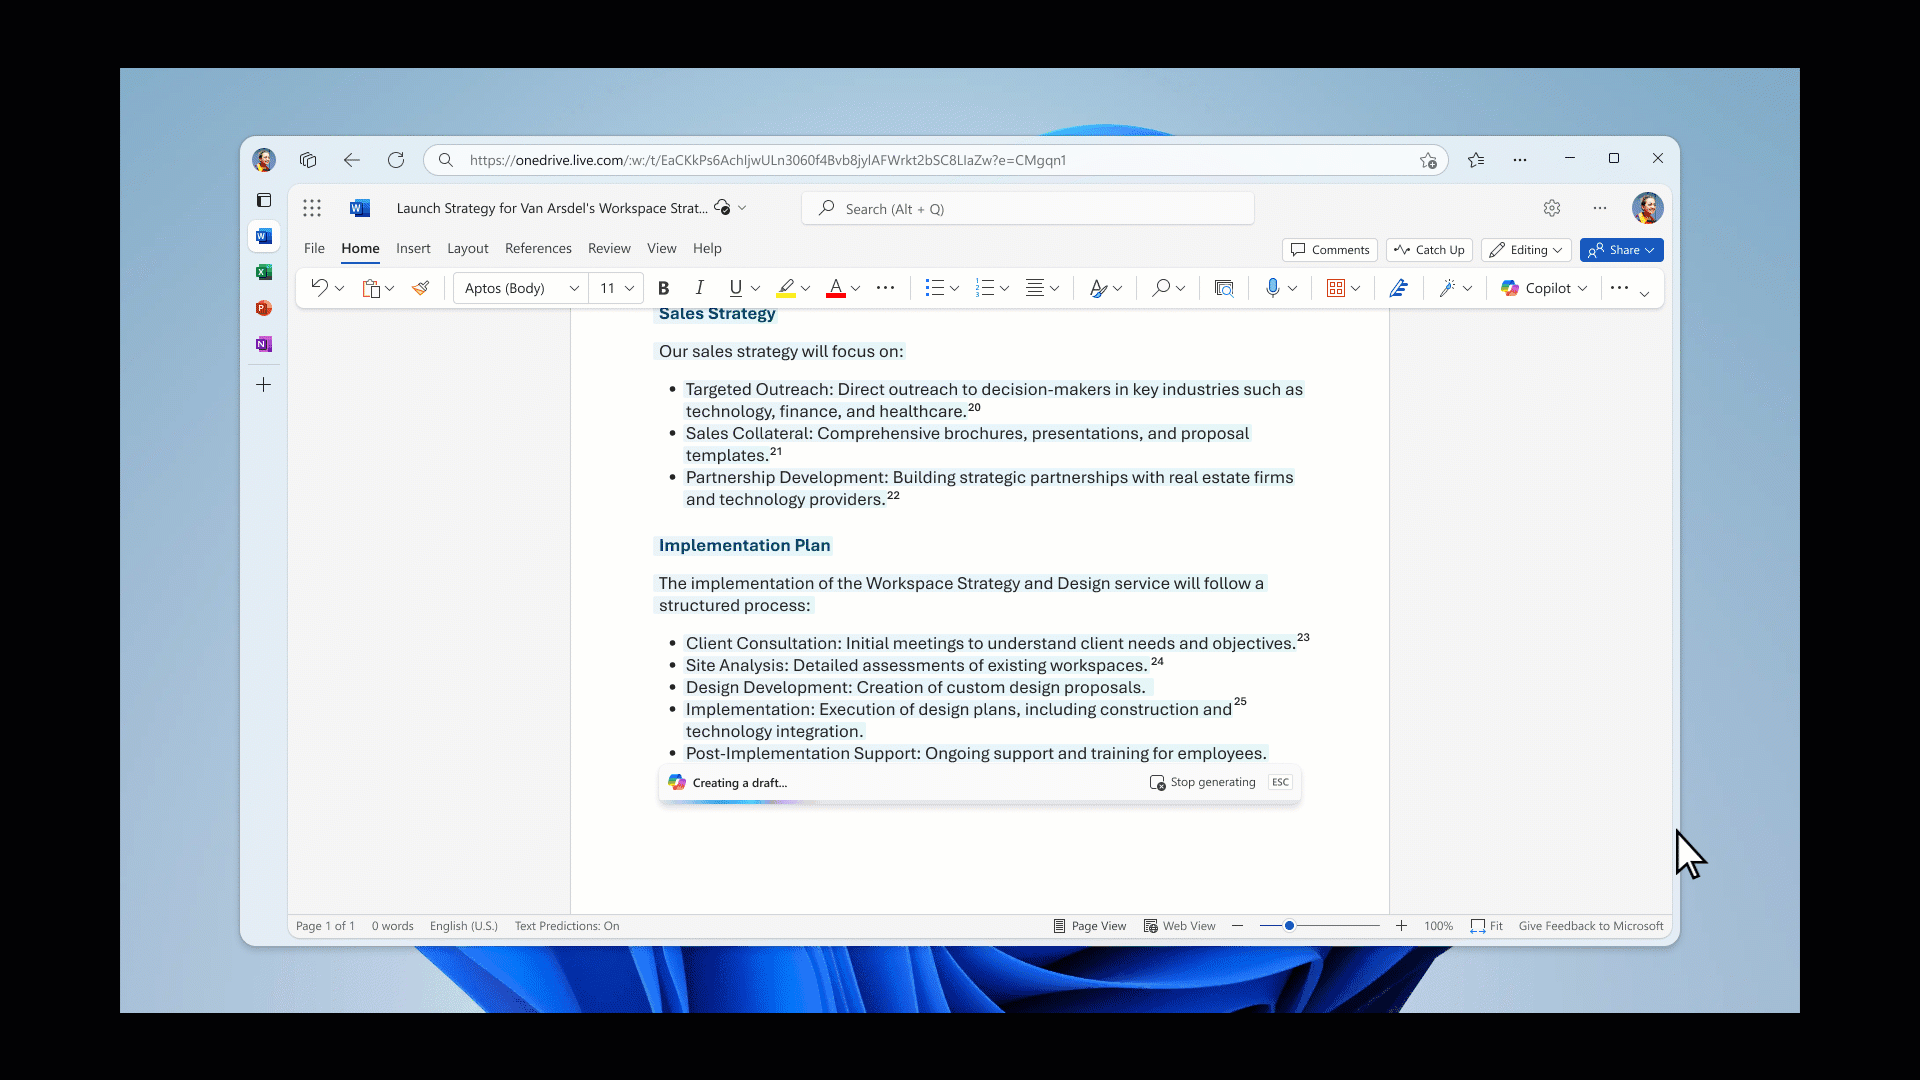Show more font options ellipsis

coord(885,288)
